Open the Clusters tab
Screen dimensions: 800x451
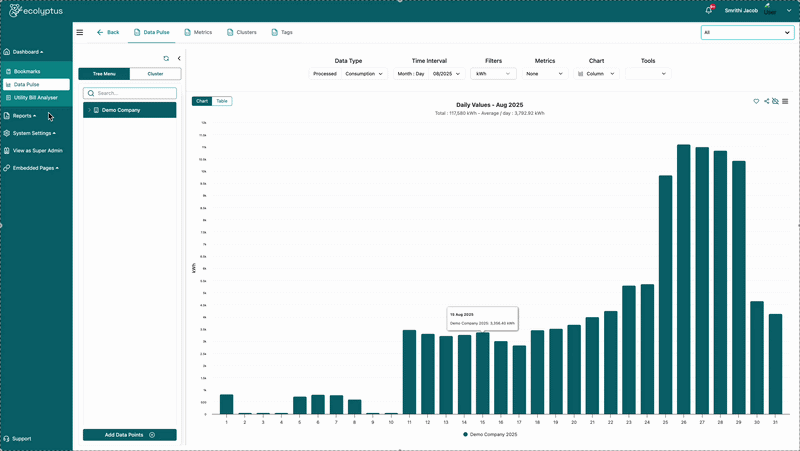241,32
